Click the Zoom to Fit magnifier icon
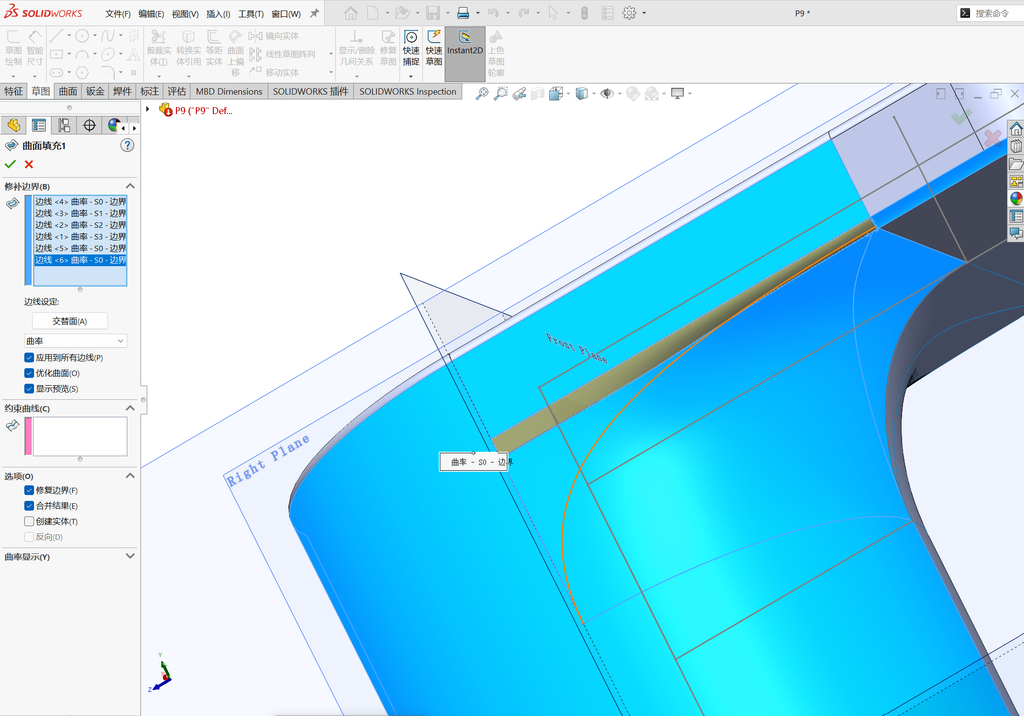 click(482, 93)
